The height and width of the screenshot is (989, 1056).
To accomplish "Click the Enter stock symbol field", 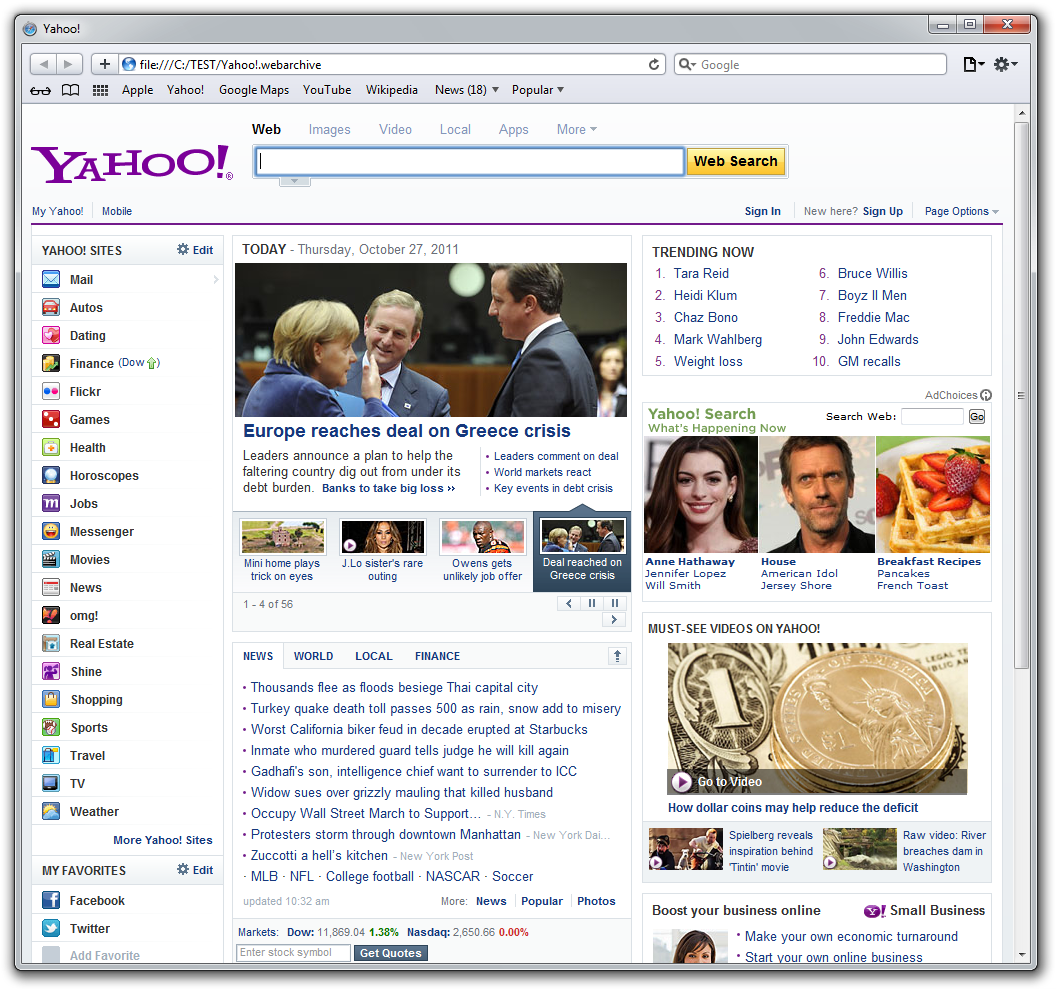I will (293, 953).
